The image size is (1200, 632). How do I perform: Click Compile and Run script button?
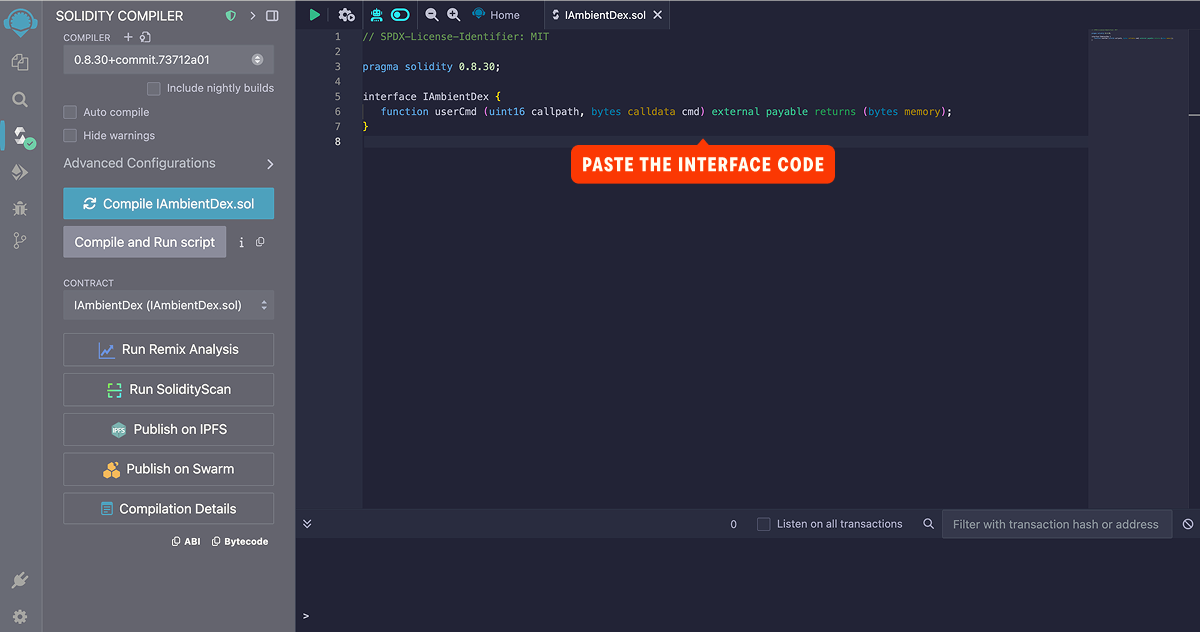tap(145, 242)
